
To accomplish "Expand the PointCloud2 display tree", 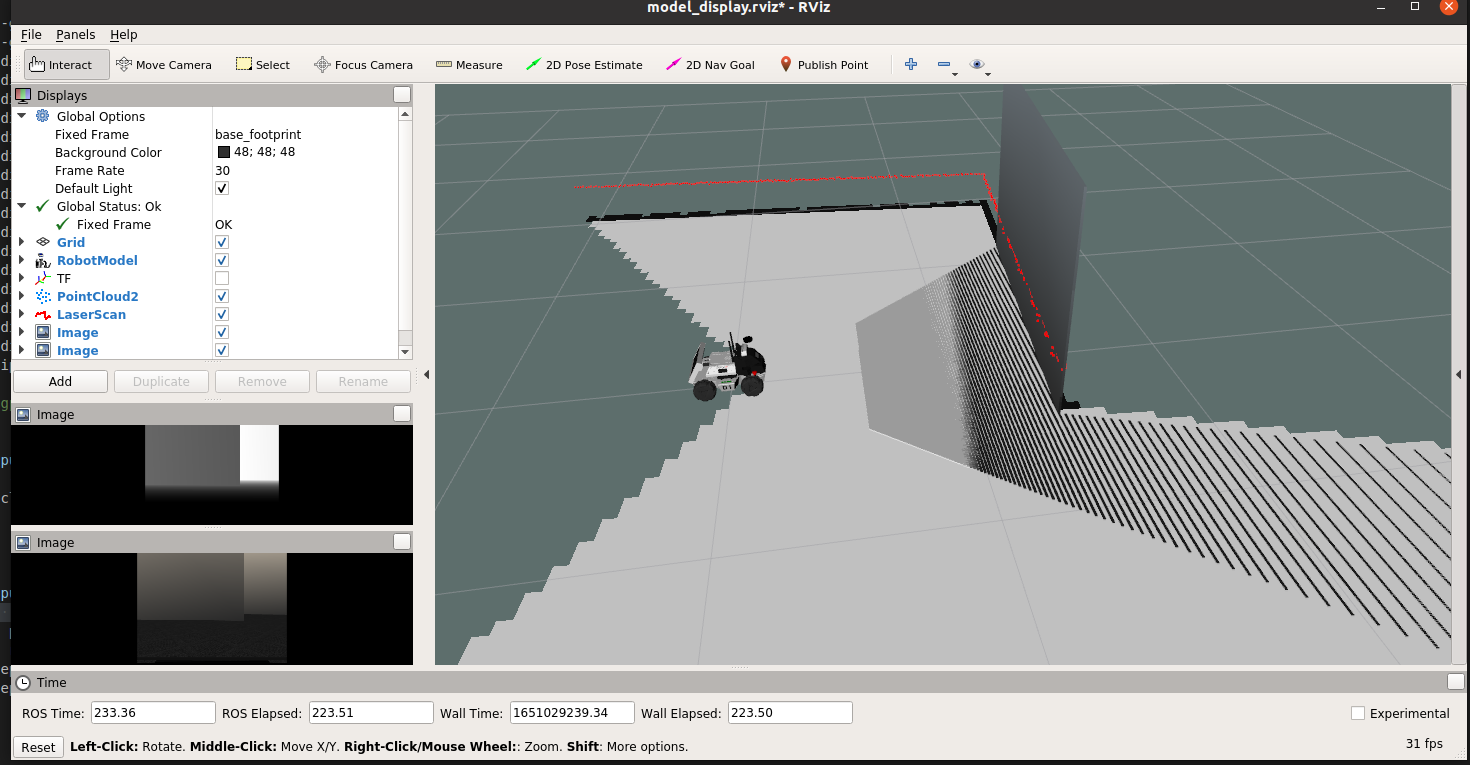I will (x=20, y=296).
